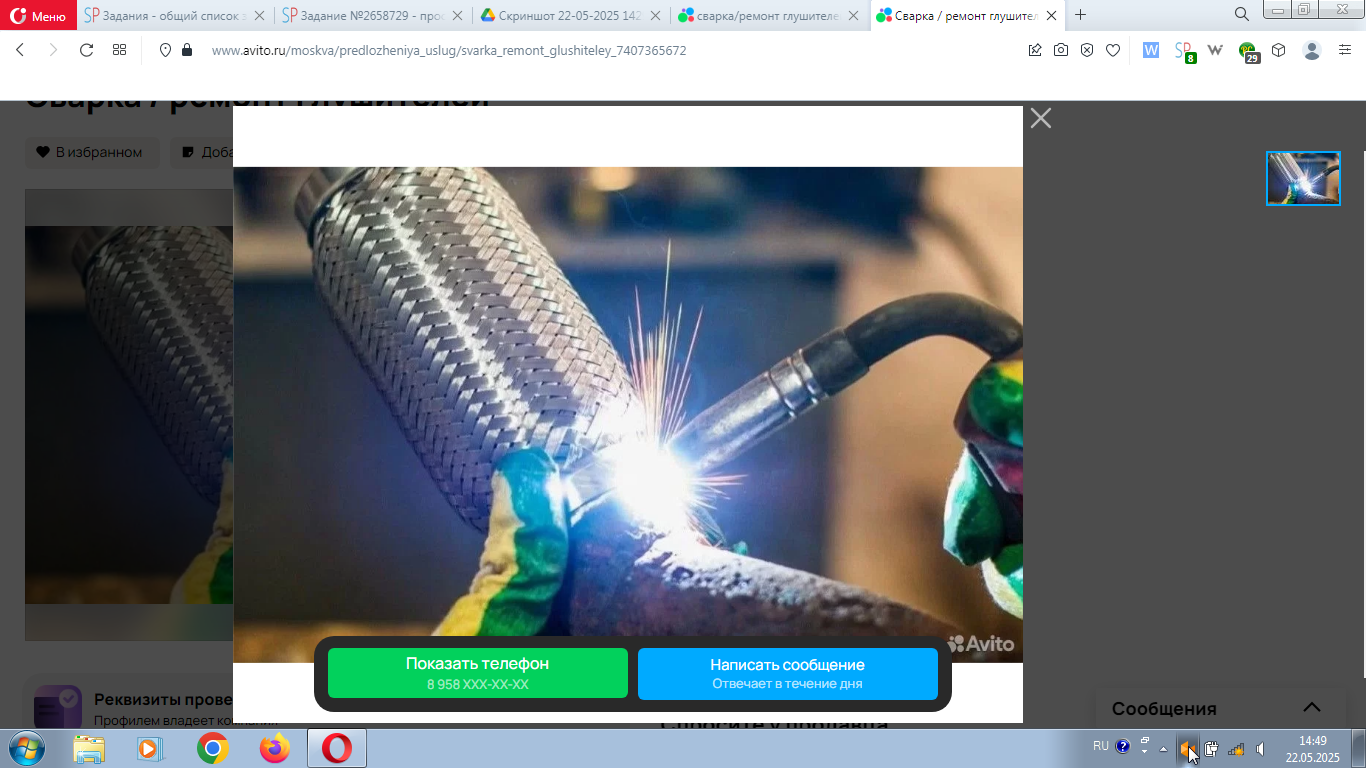
Task: Open a new browser tab
Action: click(1080, 15)
